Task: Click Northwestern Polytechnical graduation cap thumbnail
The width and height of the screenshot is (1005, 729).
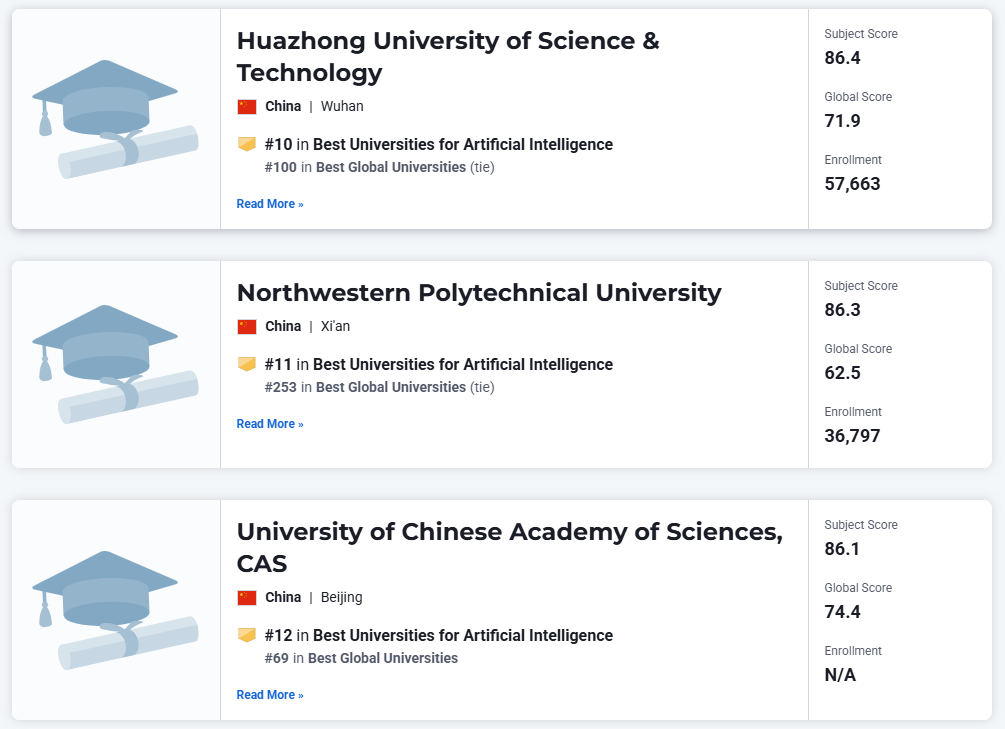Action: tap(115, 364)
